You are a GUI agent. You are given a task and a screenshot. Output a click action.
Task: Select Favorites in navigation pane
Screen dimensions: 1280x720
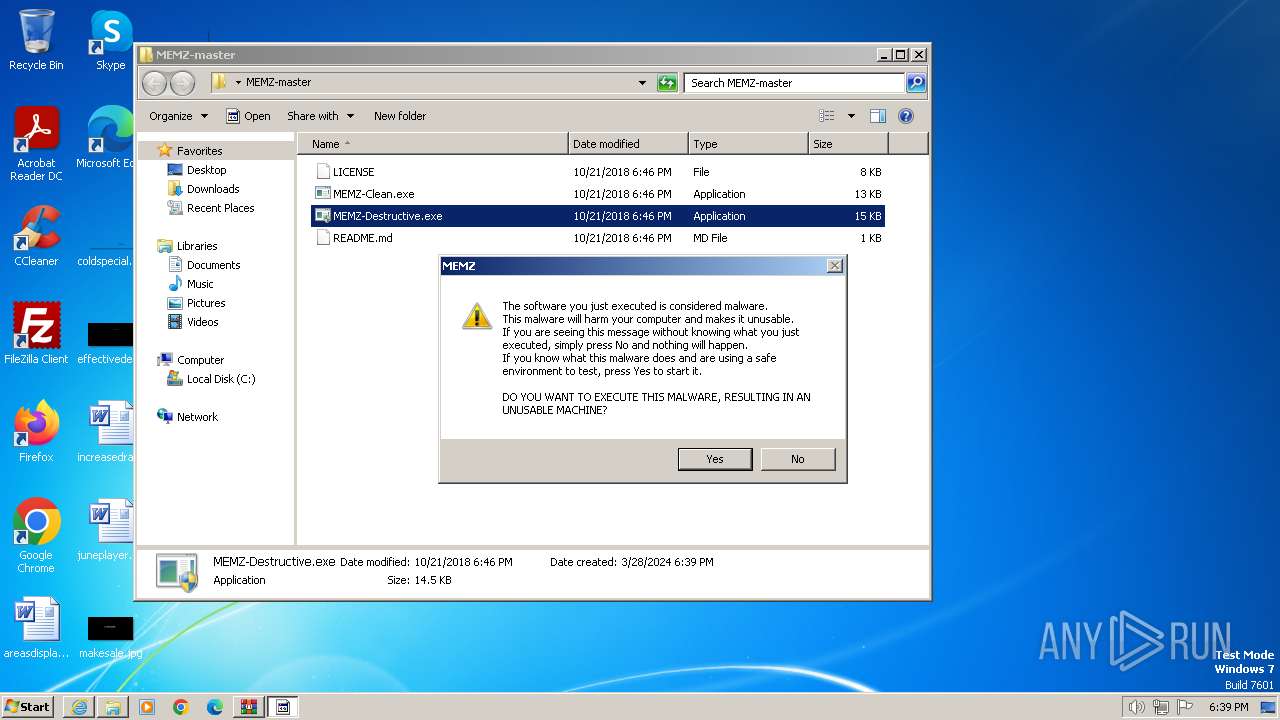click(x=199, y=151)
